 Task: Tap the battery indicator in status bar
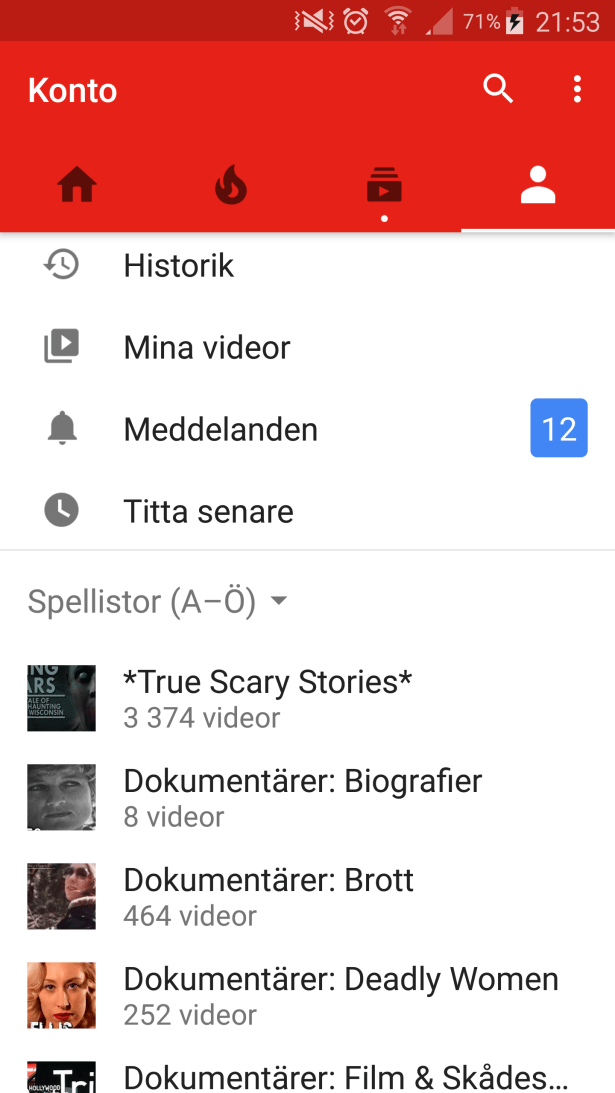click(515, 21)
